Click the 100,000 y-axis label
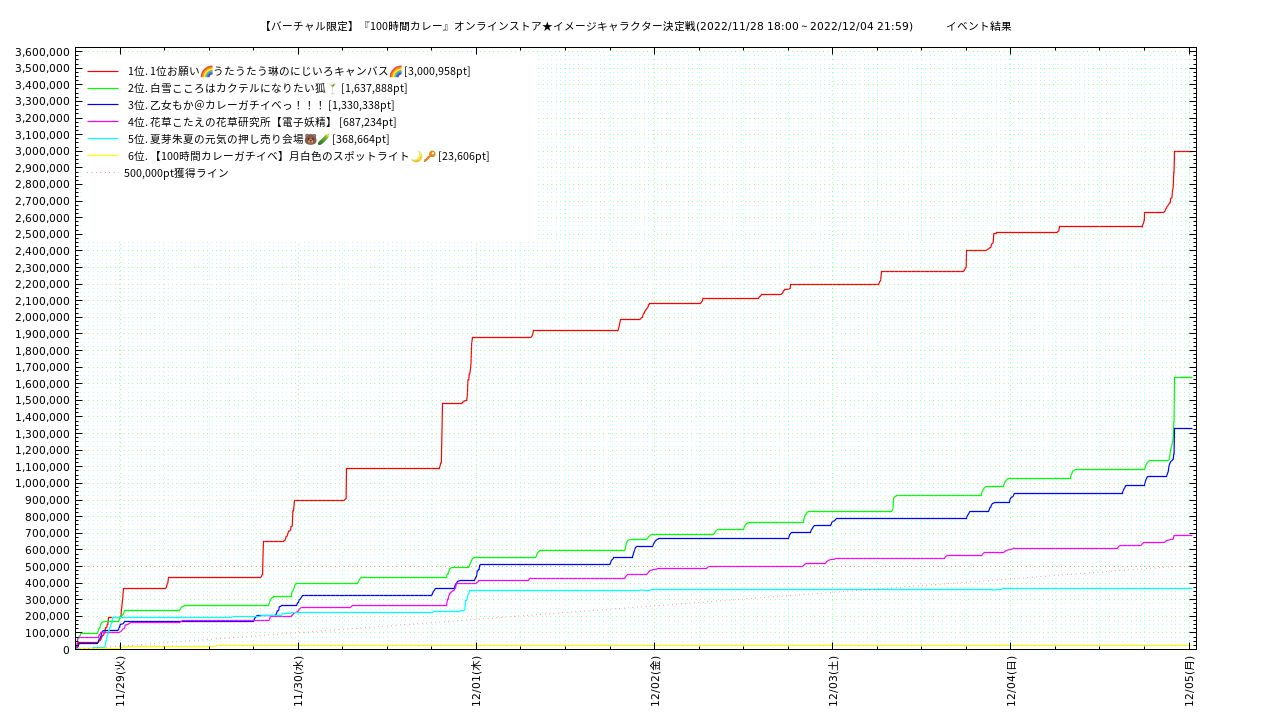1280x720 pixels. pos(48,633)
